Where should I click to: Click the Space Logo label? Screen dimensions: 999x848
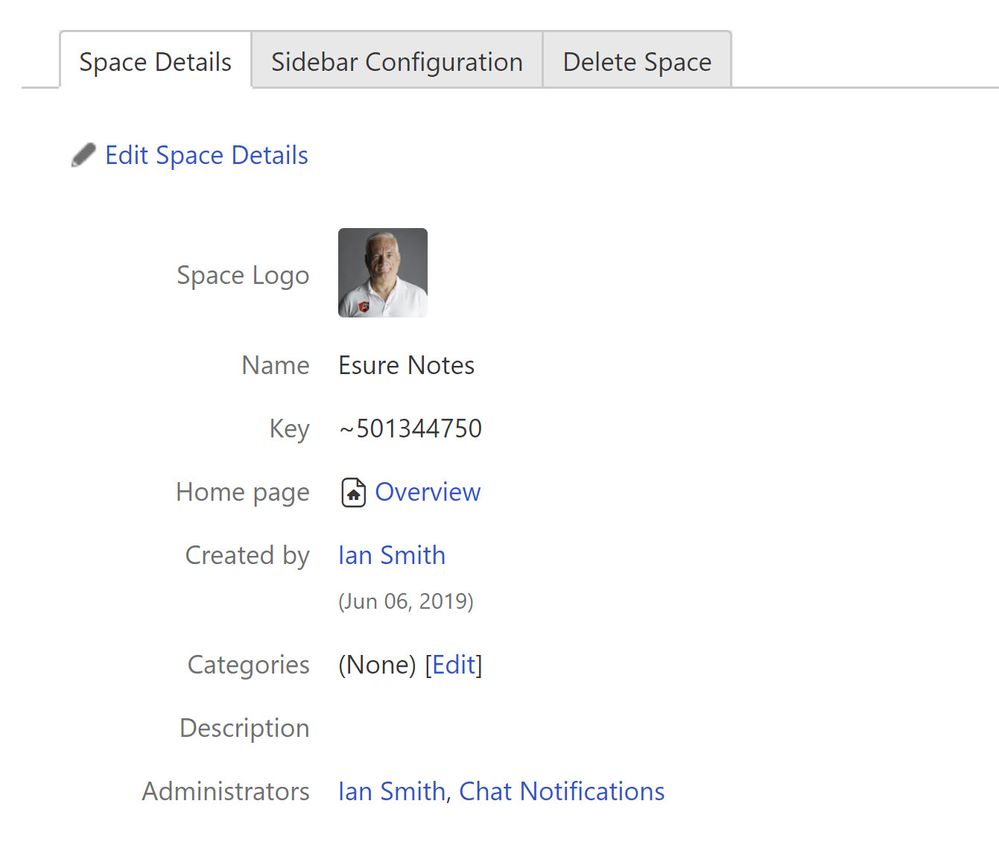pos(243,275)
